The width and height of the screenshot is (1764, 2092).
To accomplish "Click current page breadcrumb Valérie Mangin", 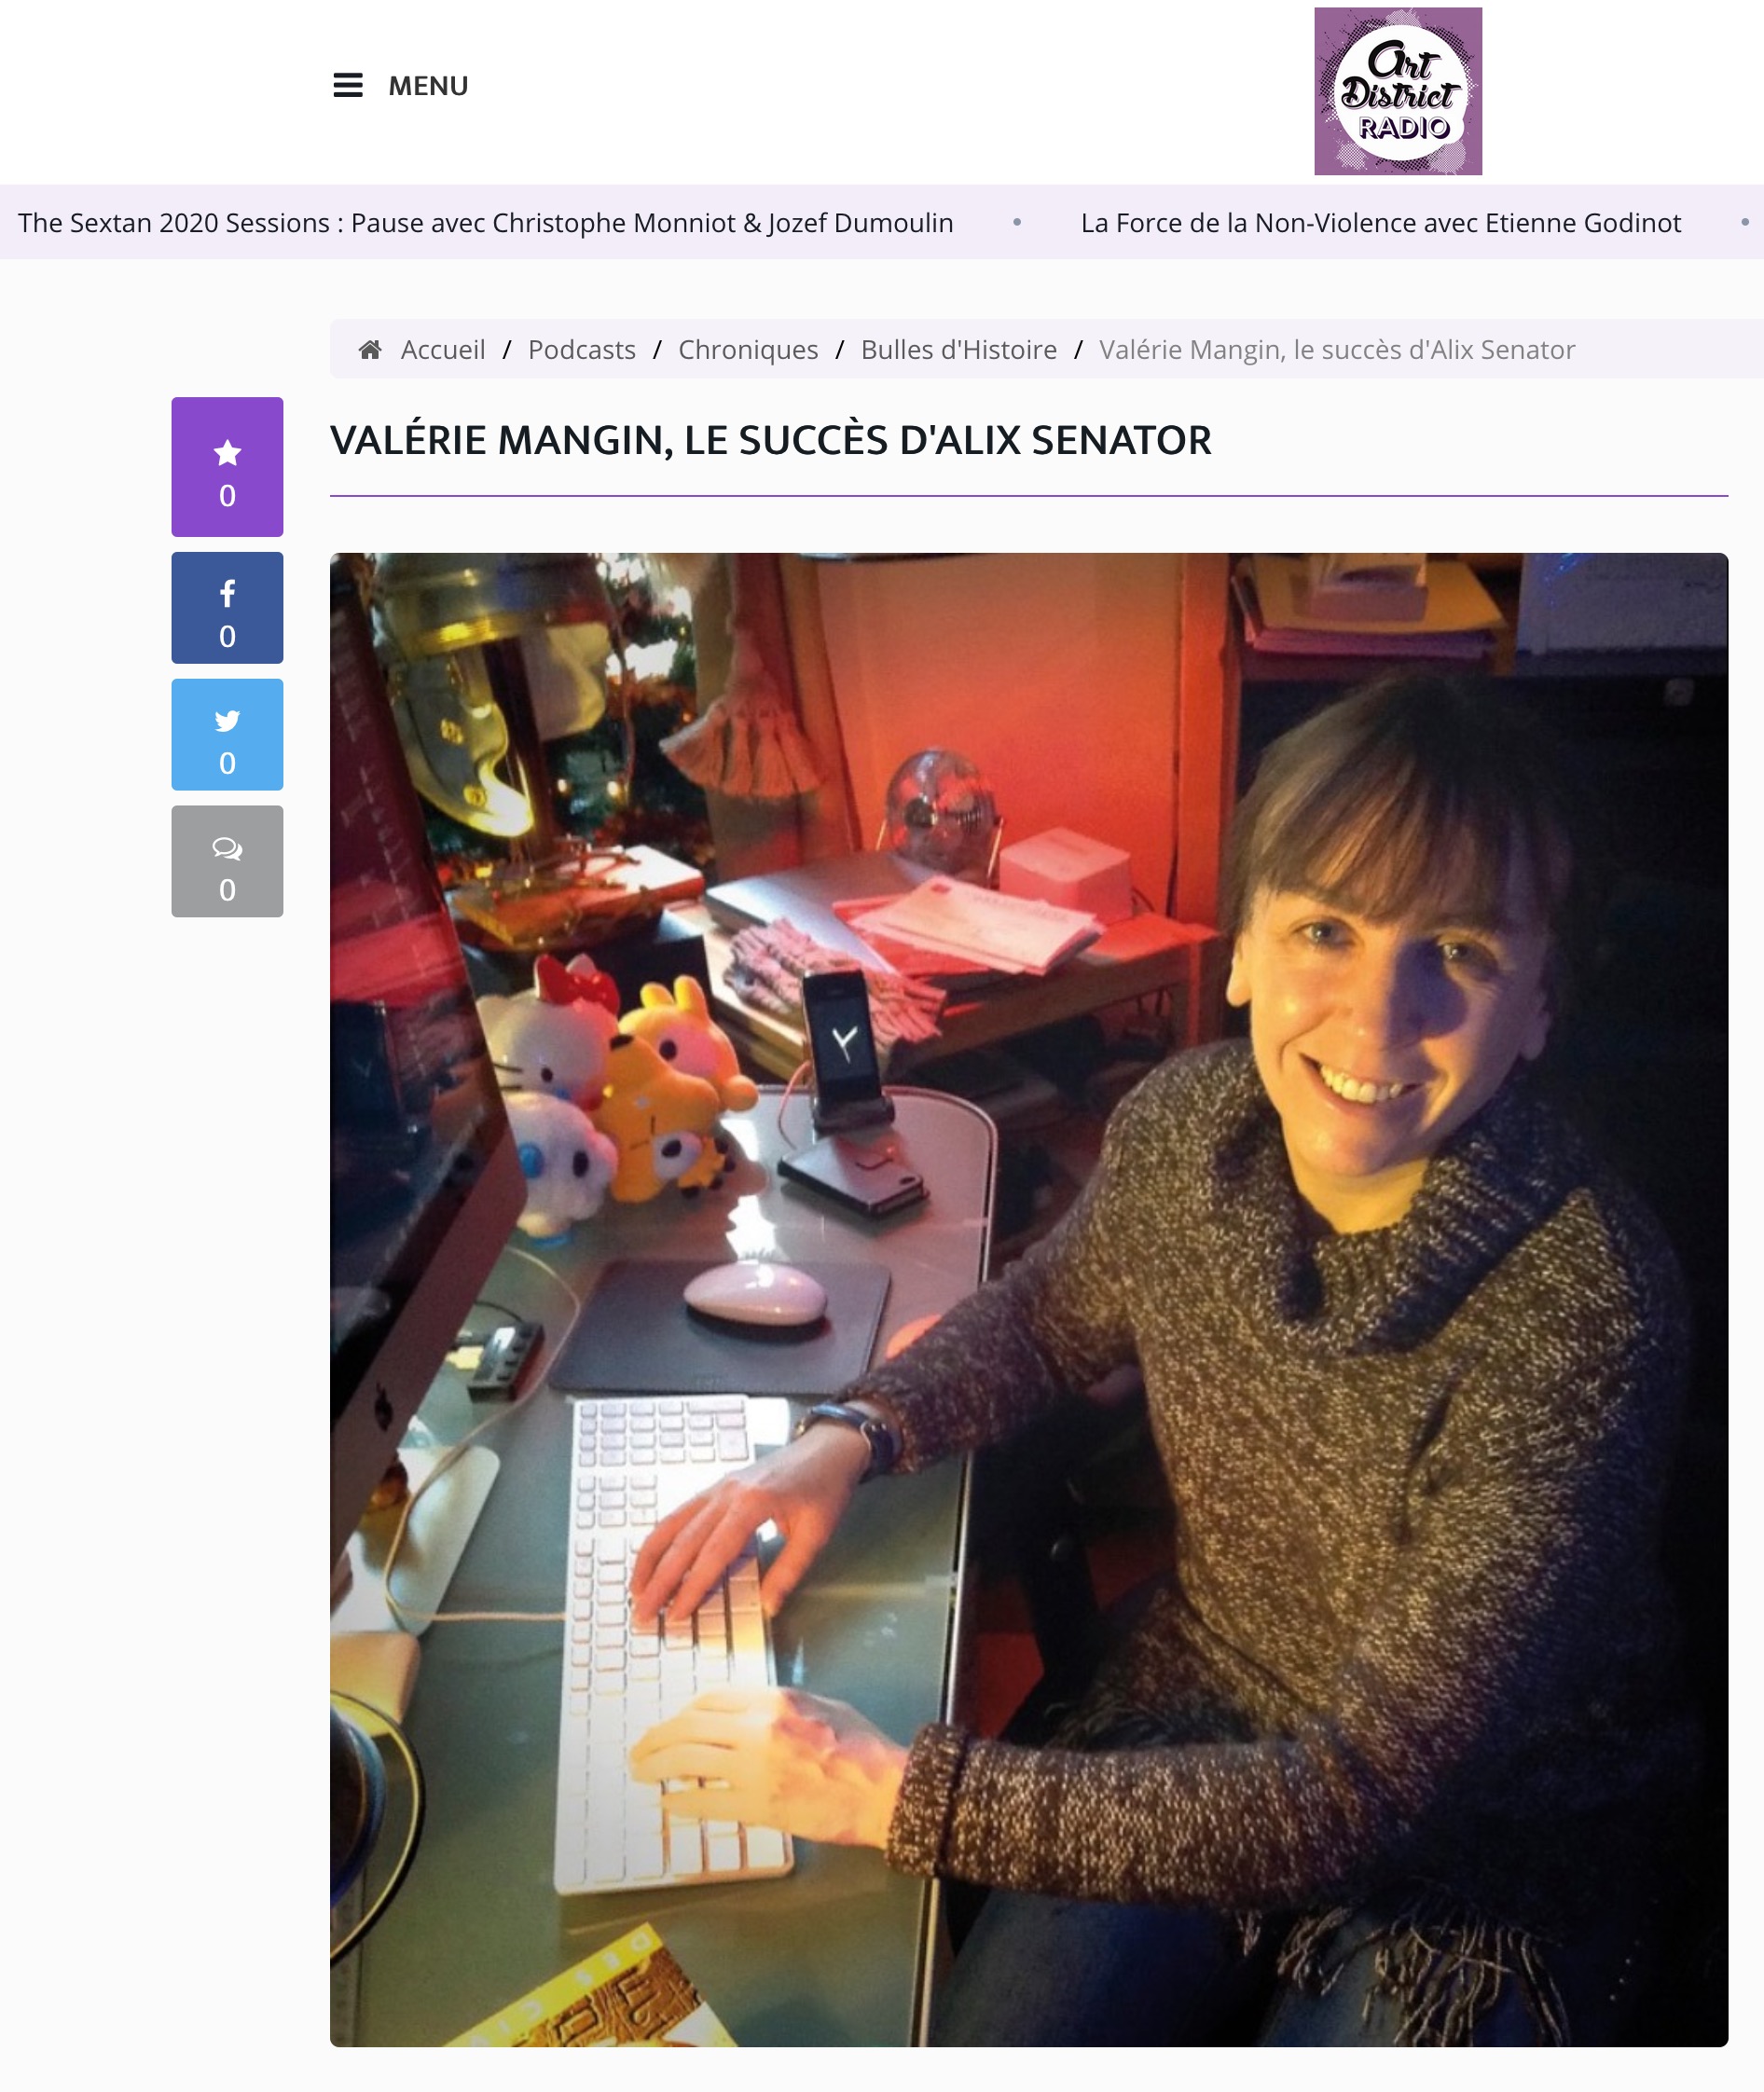I will click(1337, 350).
